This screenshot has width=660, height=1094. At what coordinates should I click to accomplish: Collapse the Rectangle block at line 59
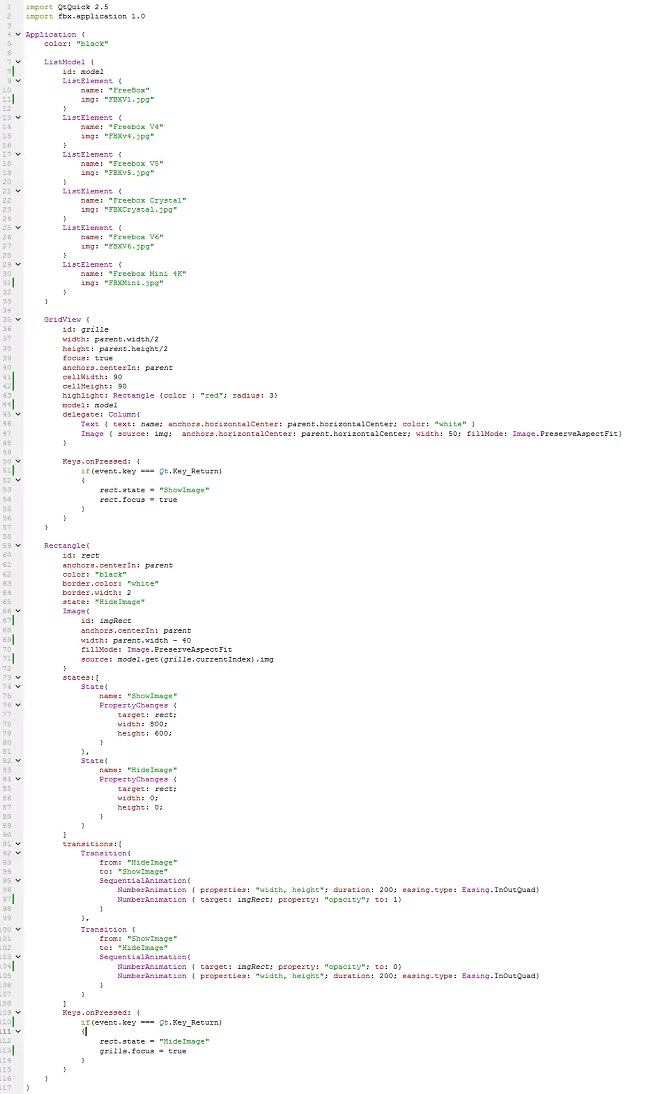tap(17, 545)
